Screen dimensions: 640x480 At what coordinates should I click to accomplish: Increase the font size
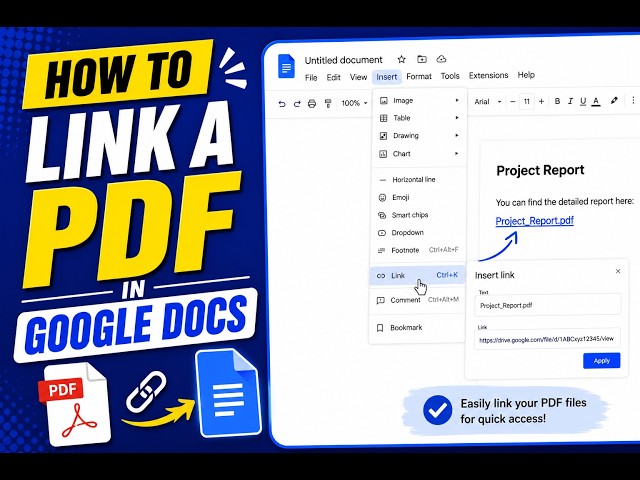click(541, 102)
